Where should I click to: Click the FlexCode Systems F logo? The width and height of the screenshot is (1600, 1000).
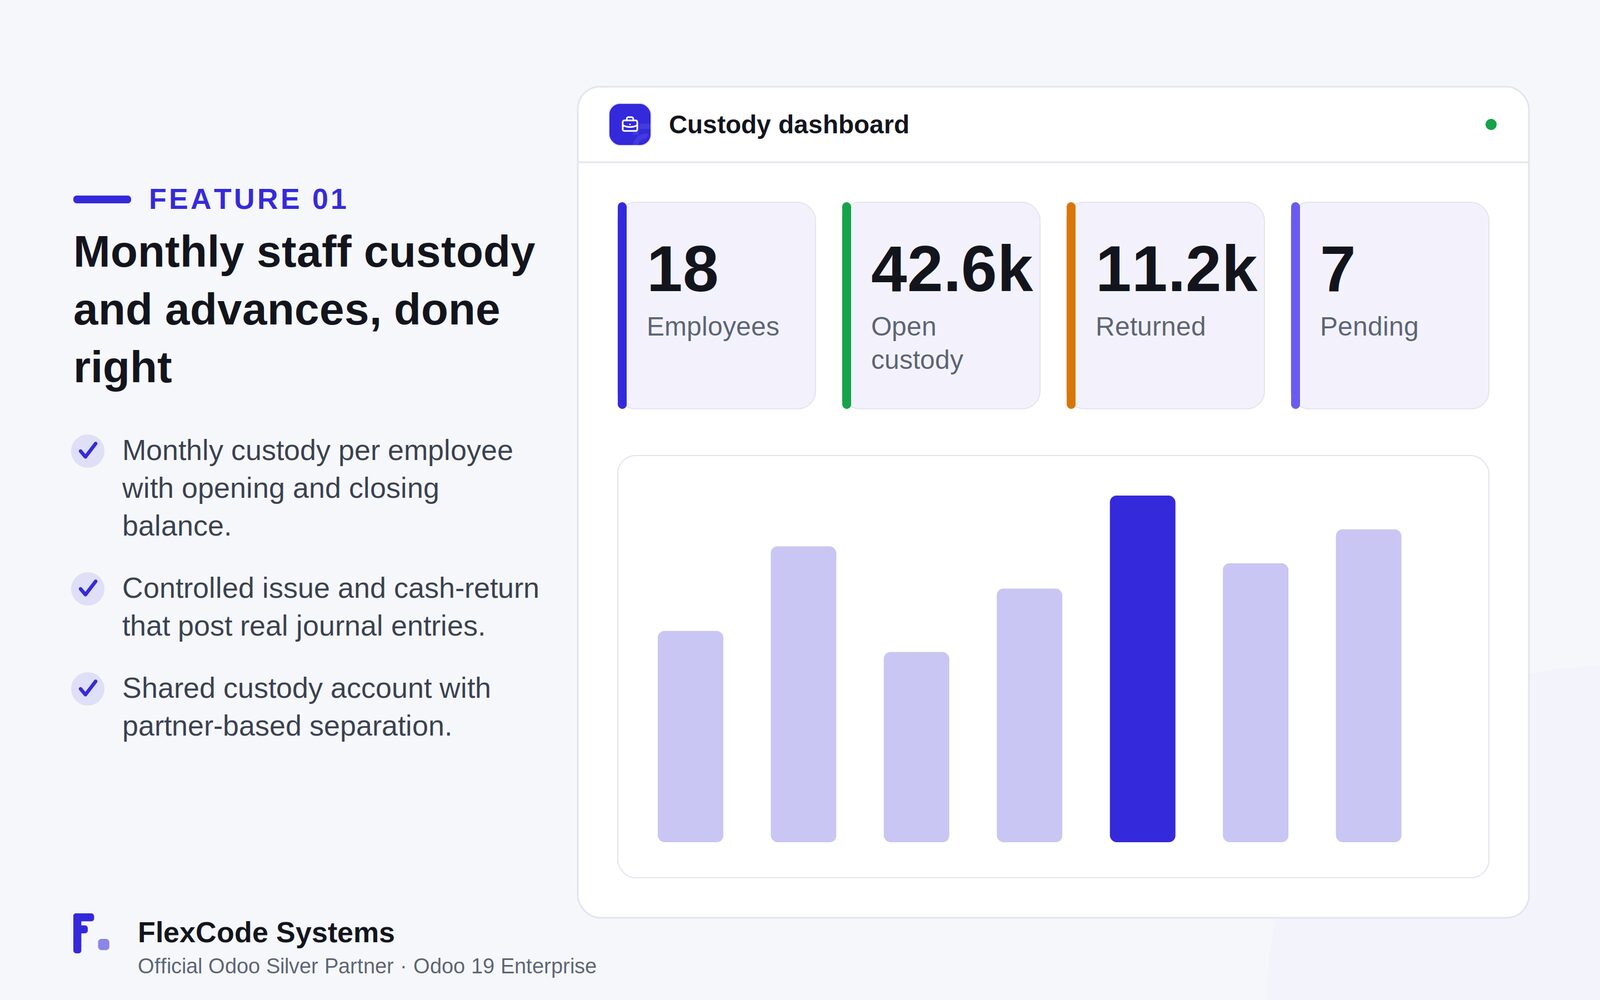click(91, 933)
